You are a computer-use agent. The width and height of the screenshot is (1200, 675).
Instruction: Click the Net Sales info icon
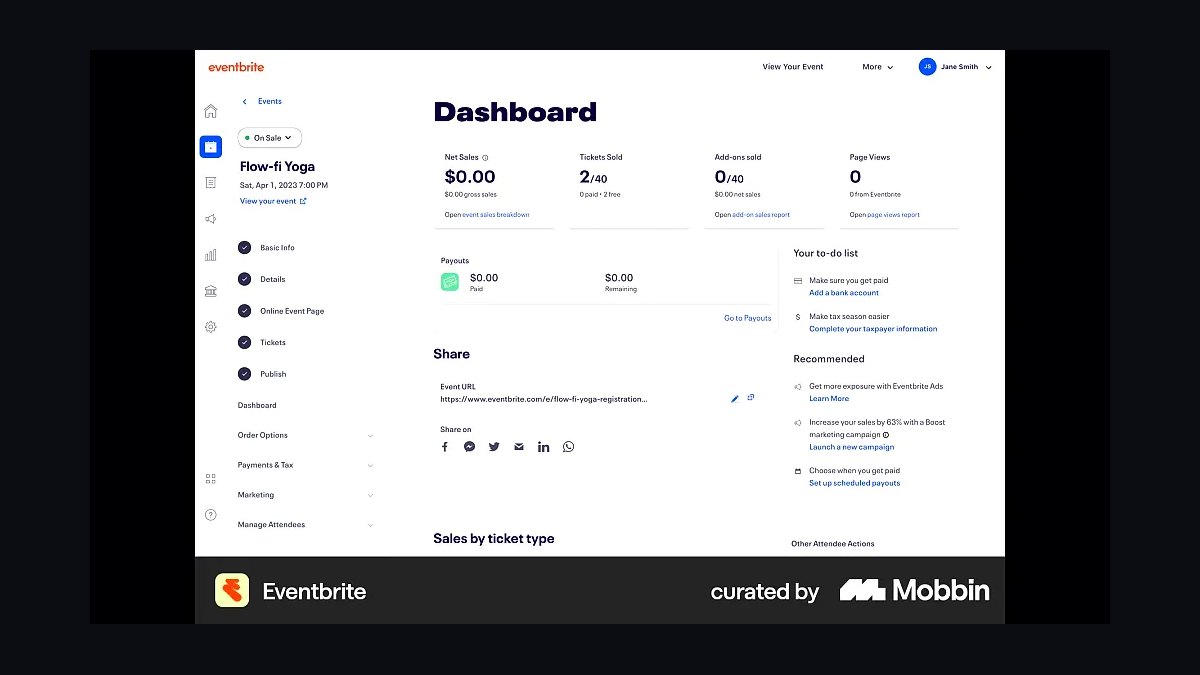coord(485,157)
